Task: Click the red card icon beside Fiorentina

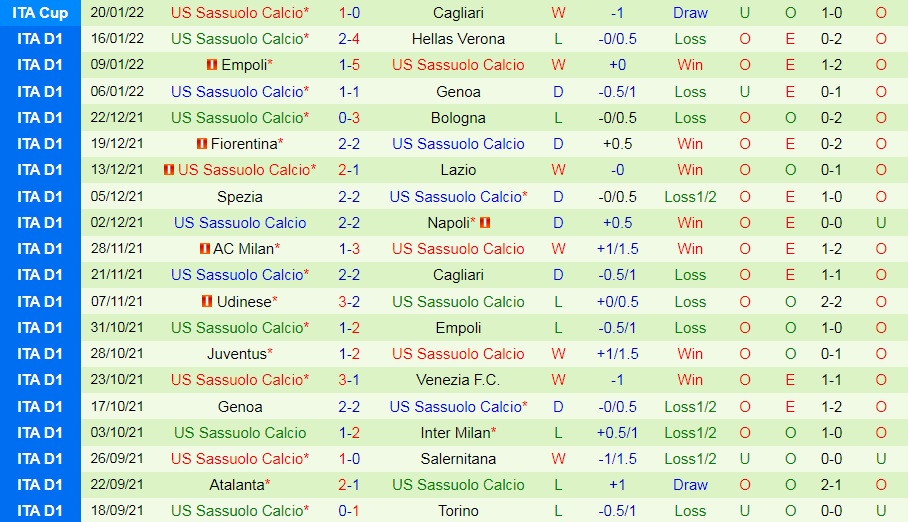Action: [203, 144]
